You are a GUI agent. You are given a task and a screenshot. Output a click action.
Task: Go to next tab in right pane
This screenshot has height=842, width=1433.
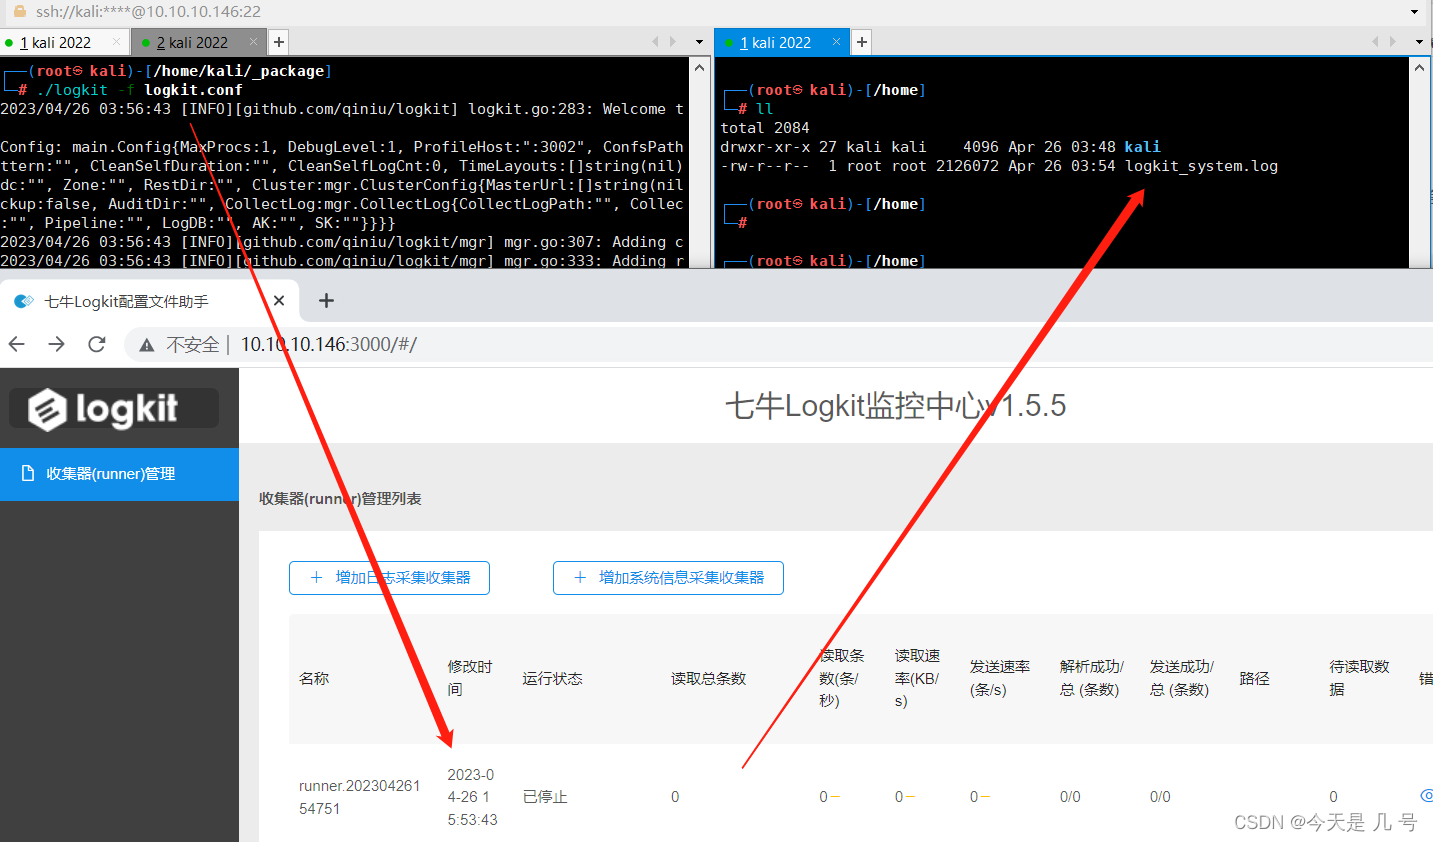1393,42
